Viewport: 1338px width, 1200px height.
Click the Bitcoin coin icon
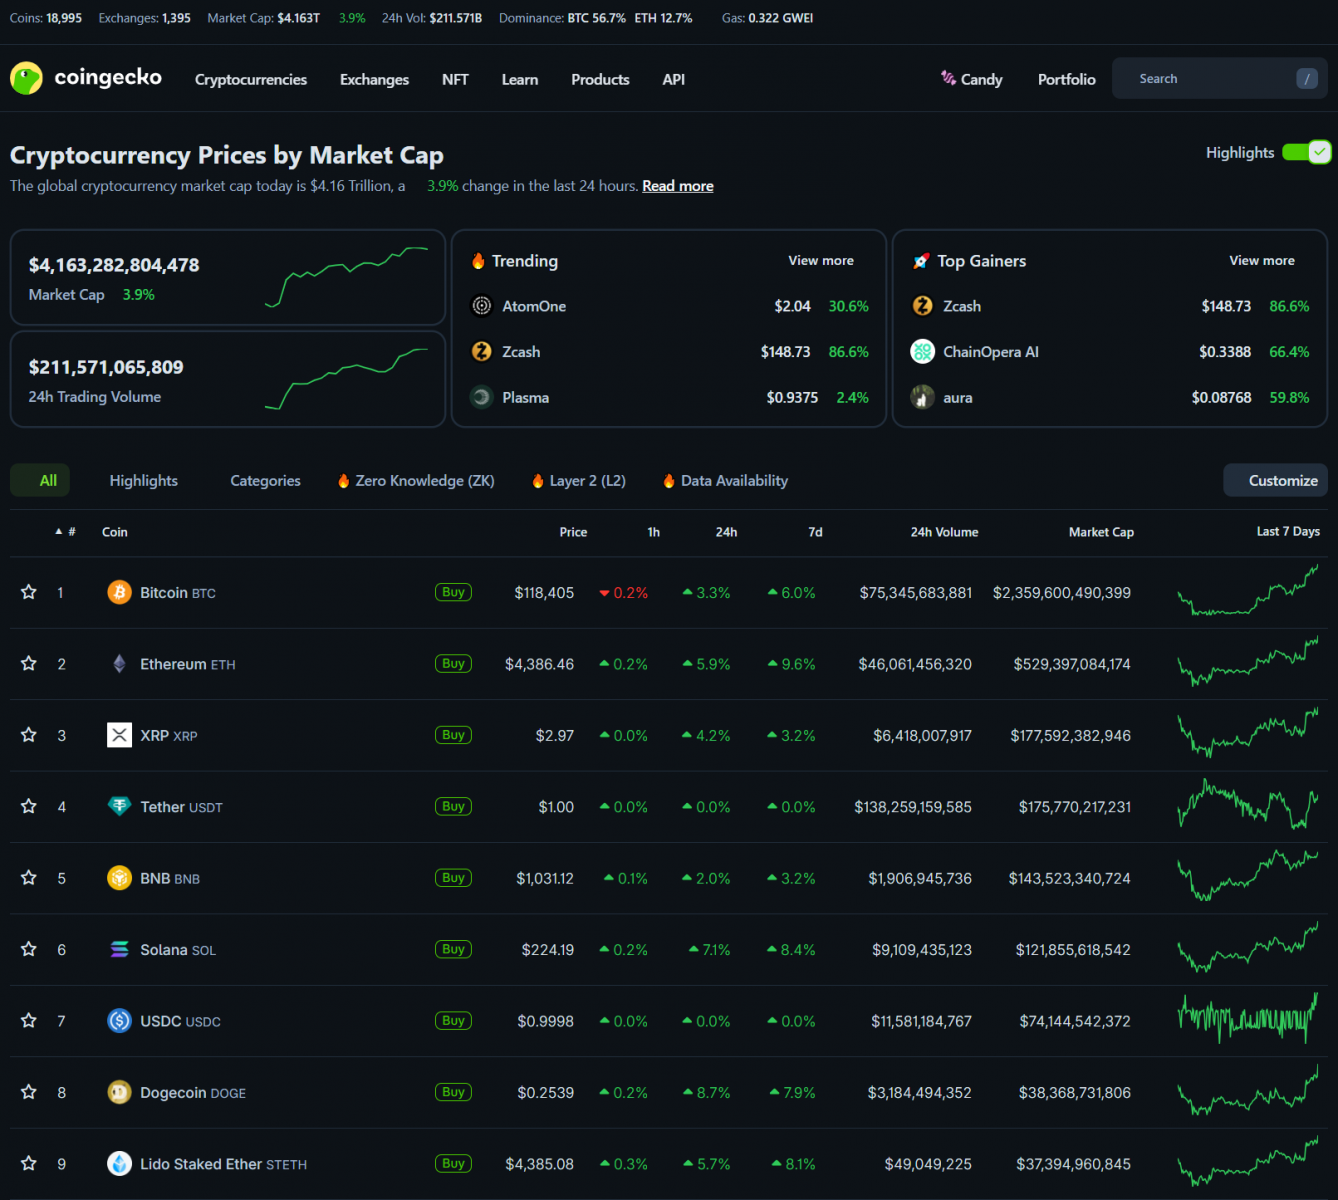[119, 593]
